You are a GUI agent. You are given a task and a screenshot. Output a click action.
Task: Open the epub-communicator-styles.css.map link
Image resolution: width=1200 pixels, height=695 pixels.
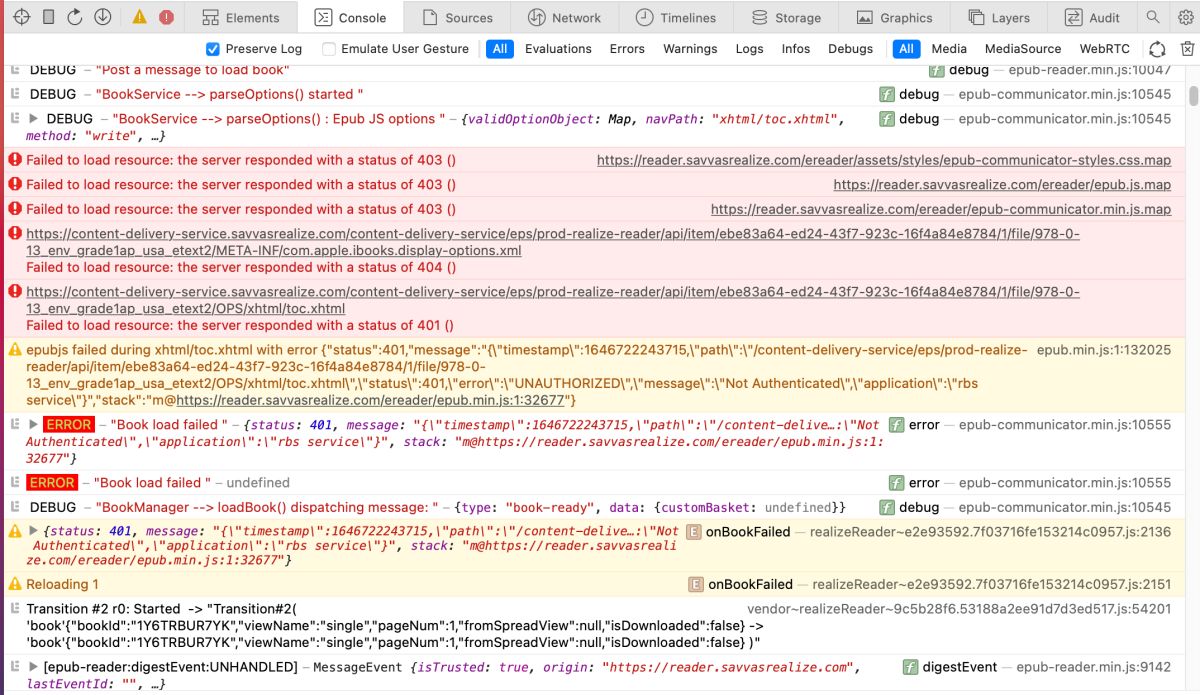tap(884, 160)
